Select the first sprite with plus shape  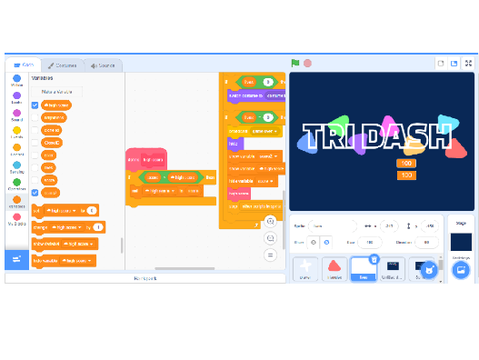[x=305, y=269]
